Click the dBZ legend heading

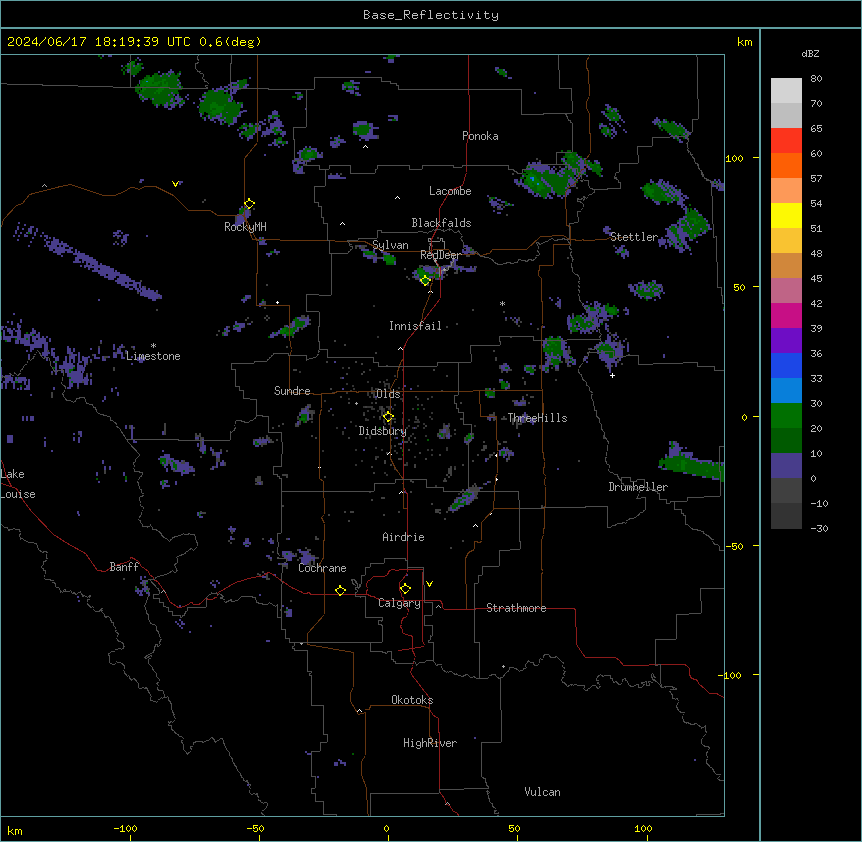(x=810, y=53)
